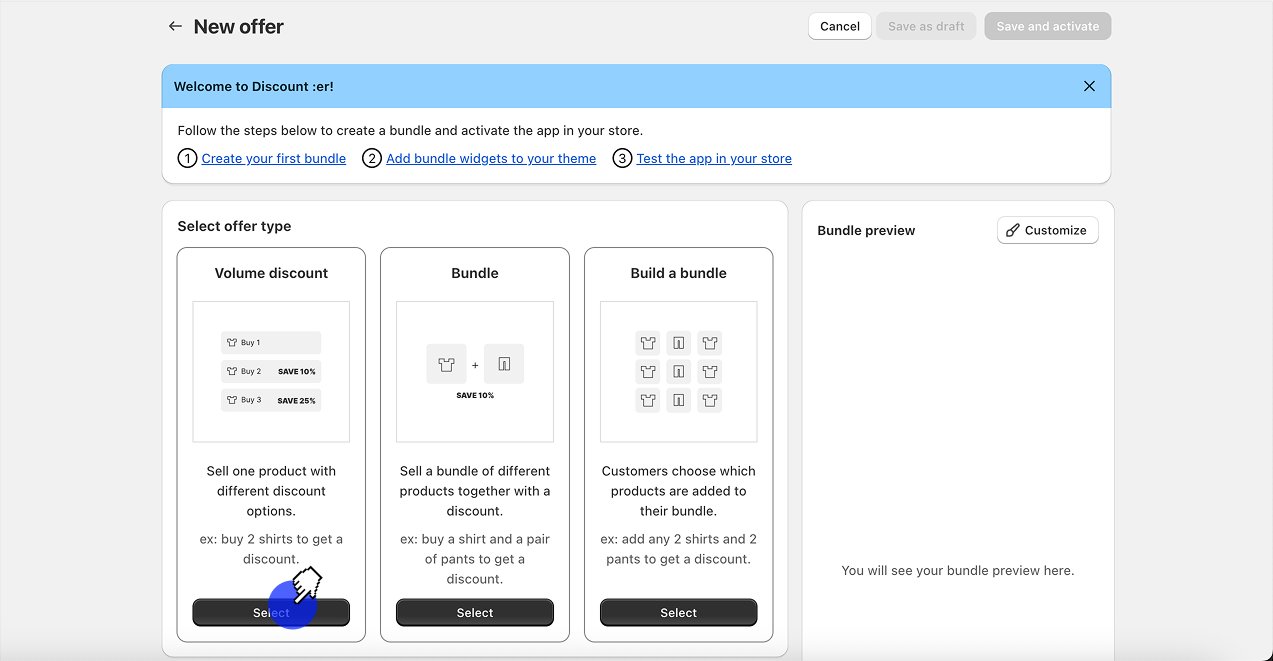Click the Volume discount illustration image
This screenshot has width=1273, height=661.
271,371
